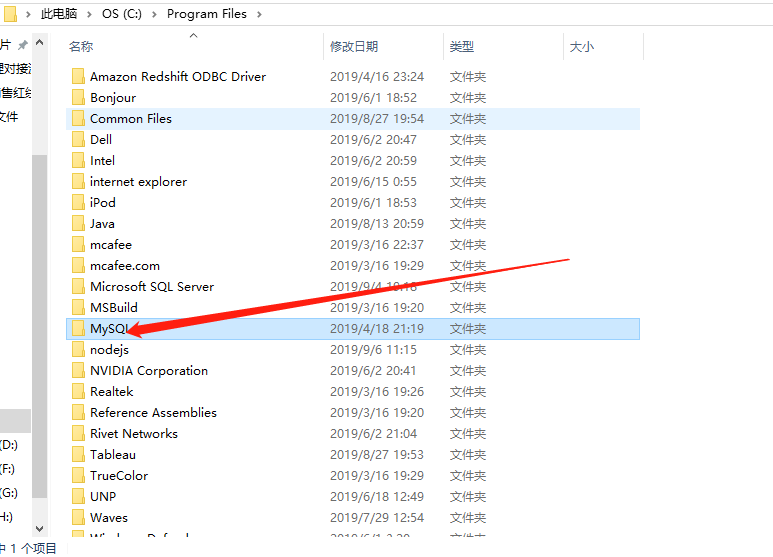Viewport: 773px width, 557px height.
Task: Click the date 2019/7/29 12:54
Action: coord(377,518)
